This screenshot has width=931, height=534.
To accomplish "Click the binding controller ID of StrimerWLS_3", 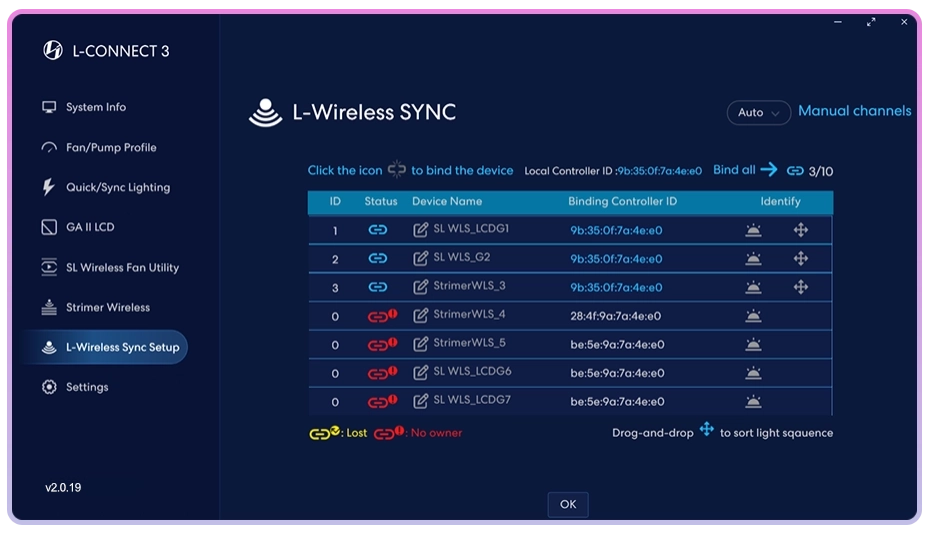I will [x=616, y=287].
